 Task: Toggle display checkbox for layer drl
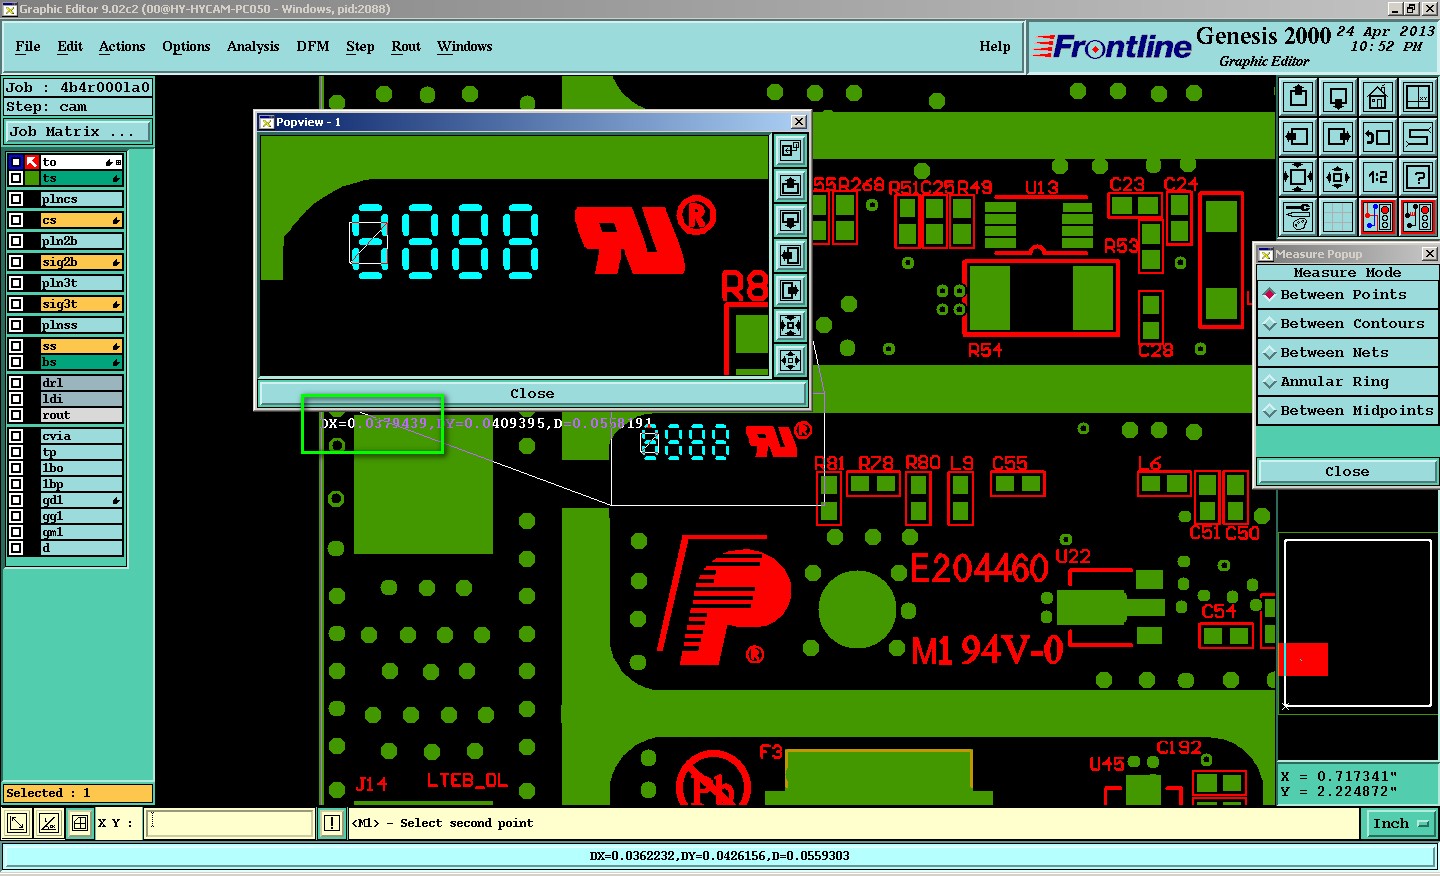(16, 383)
